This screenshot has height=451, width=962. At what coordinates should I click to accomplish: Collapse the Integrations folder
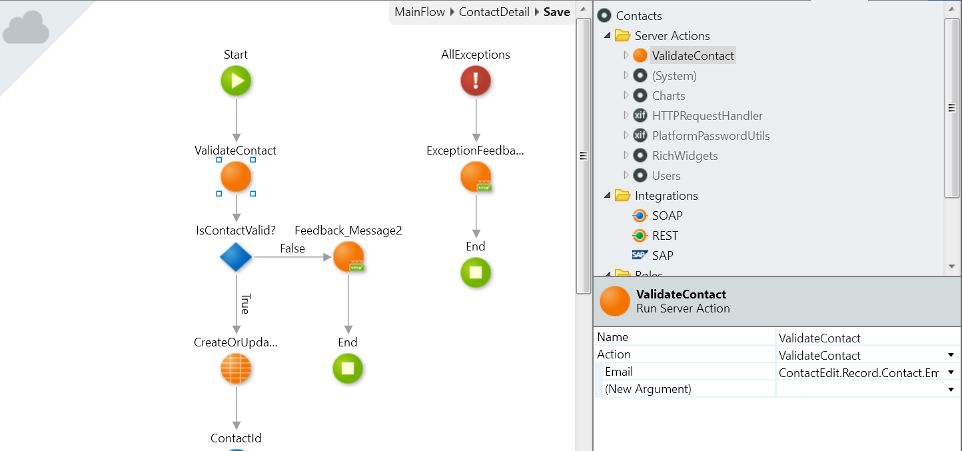click(608, 196)
